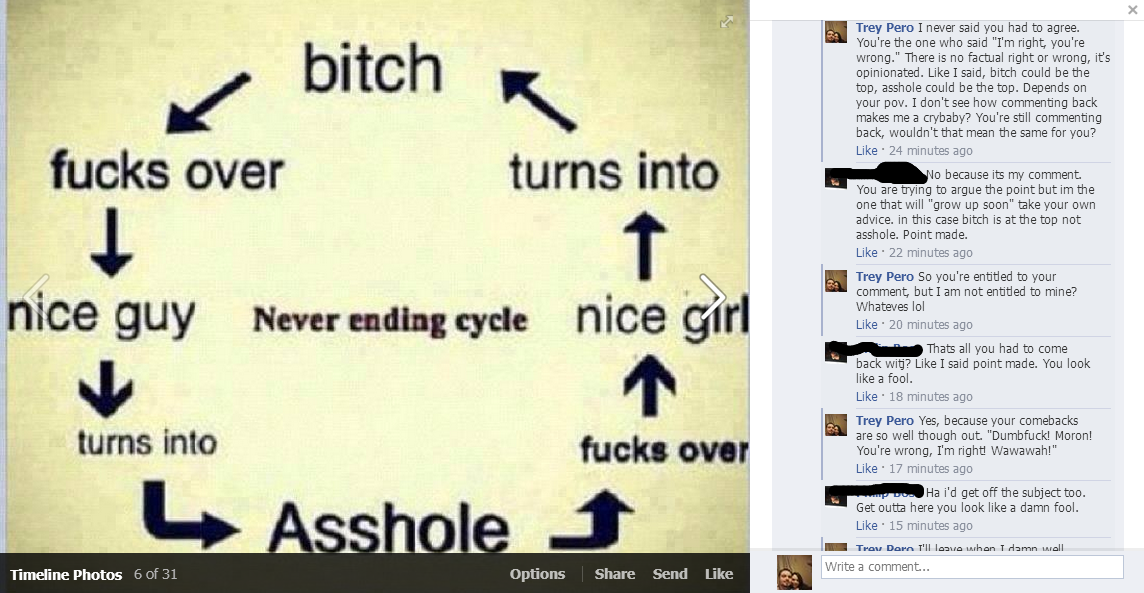Click the 15 minutes ago timestamp
This screenshot has height=593, width=1144.
pos(930,525)
